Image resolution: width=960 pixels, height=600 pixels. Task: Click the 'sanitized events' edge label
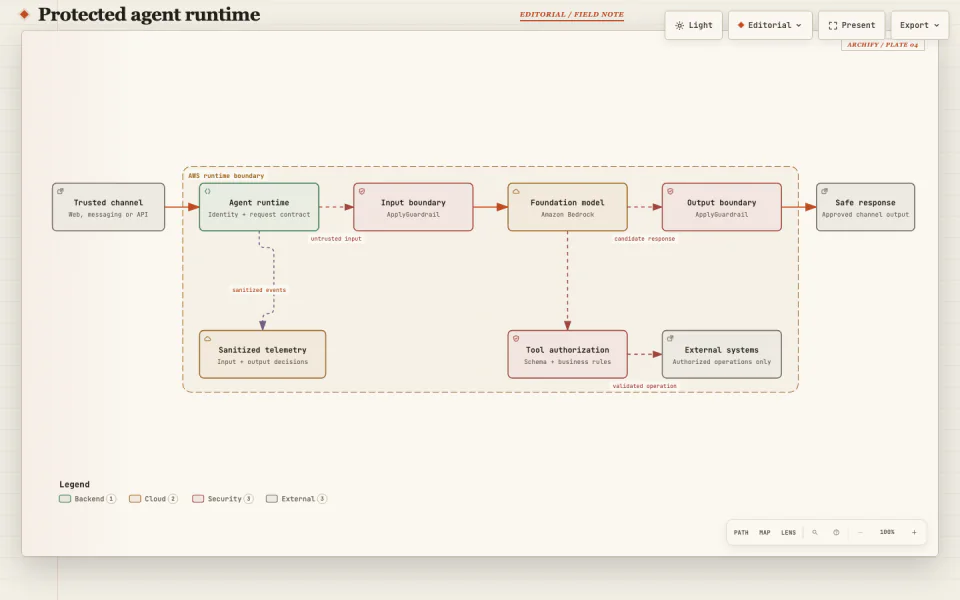coord(259,290)
